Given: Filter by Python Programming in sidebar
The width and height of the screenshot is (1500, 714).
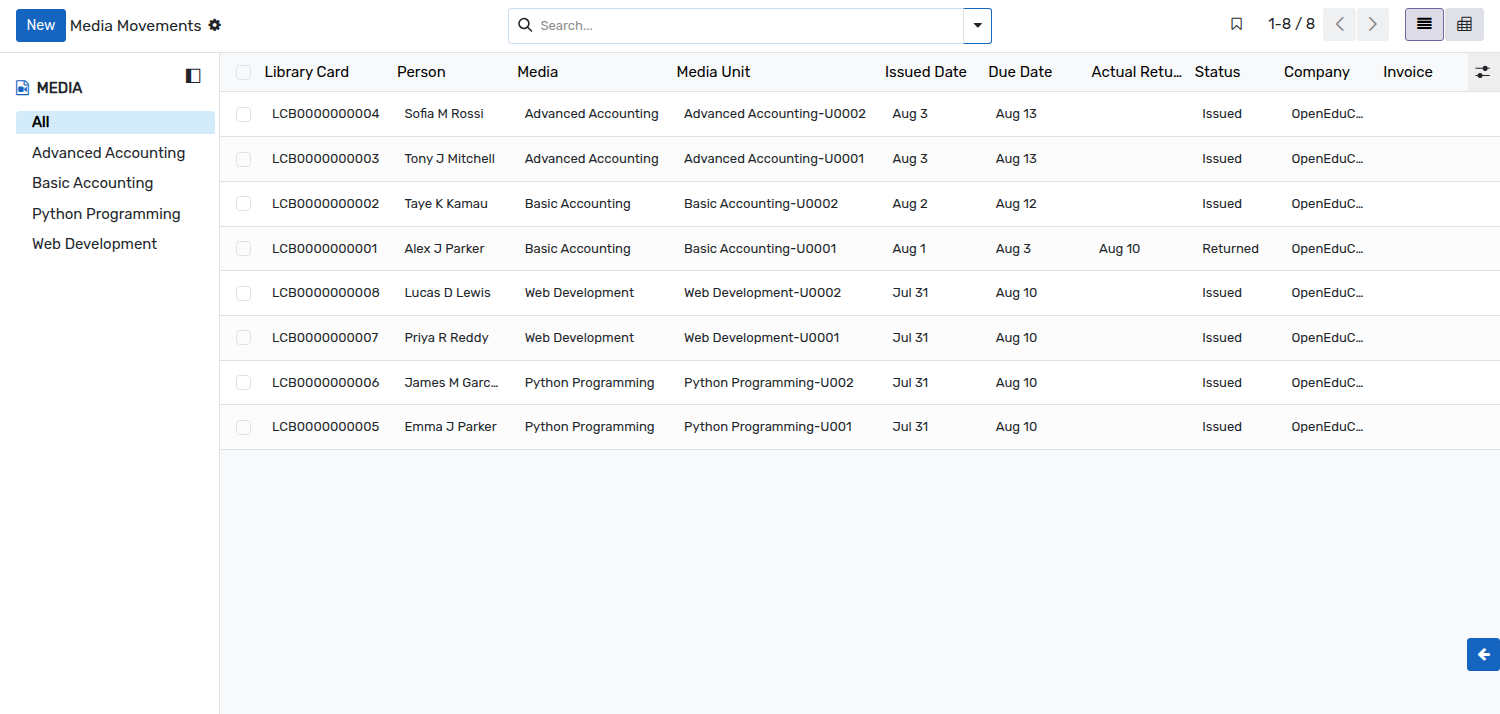Looking at the screenshot, I should 106,214.
